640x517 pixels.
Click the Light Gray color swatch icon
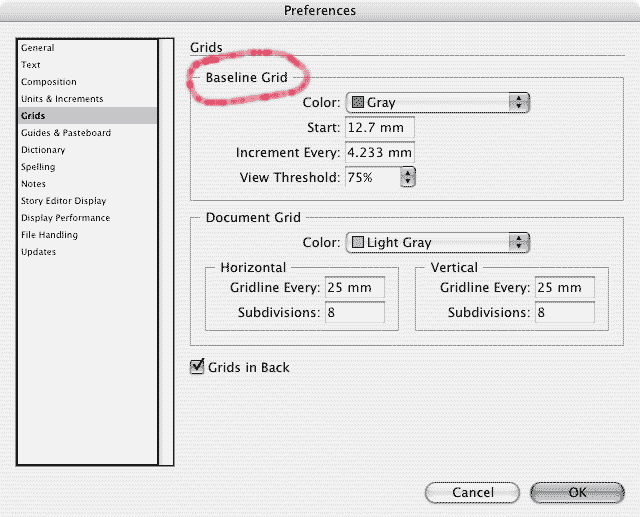pos(358,242)
